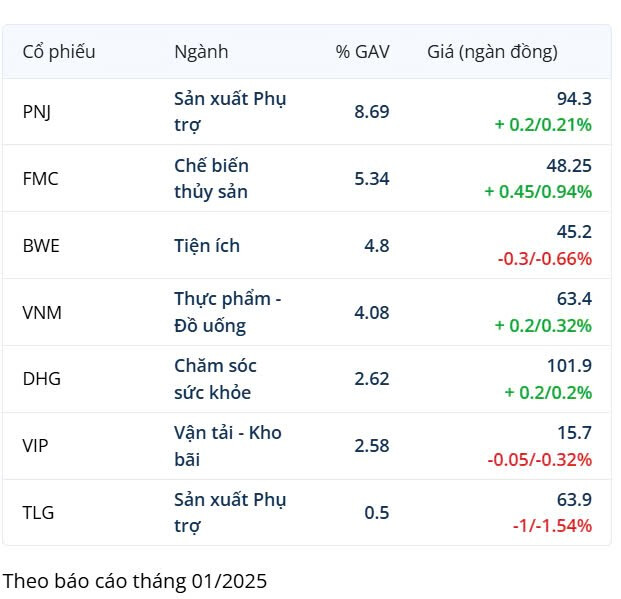Click the 8.69 GAV percentage value
Image resolution: width=621 pixels, height=599 pixels.
371,111
